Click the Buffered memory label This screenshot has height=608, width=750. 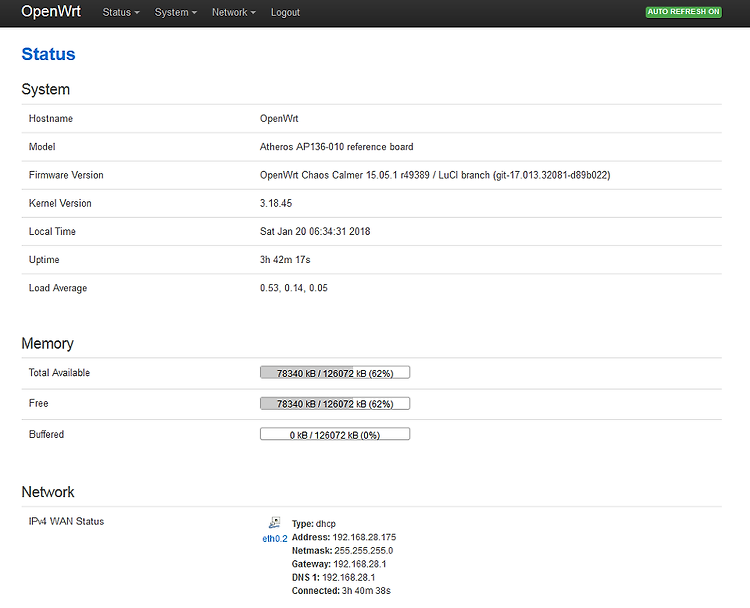pyautogui.click(x=46, y=434)
